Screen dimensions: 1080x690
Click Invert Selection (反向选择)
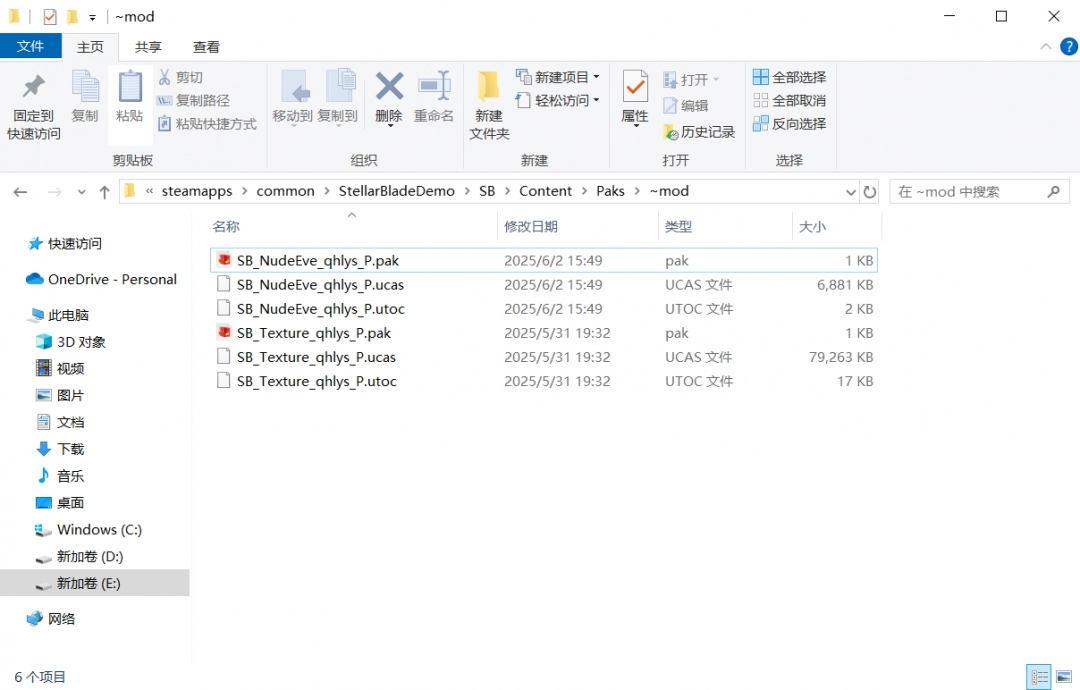(789, 124)
